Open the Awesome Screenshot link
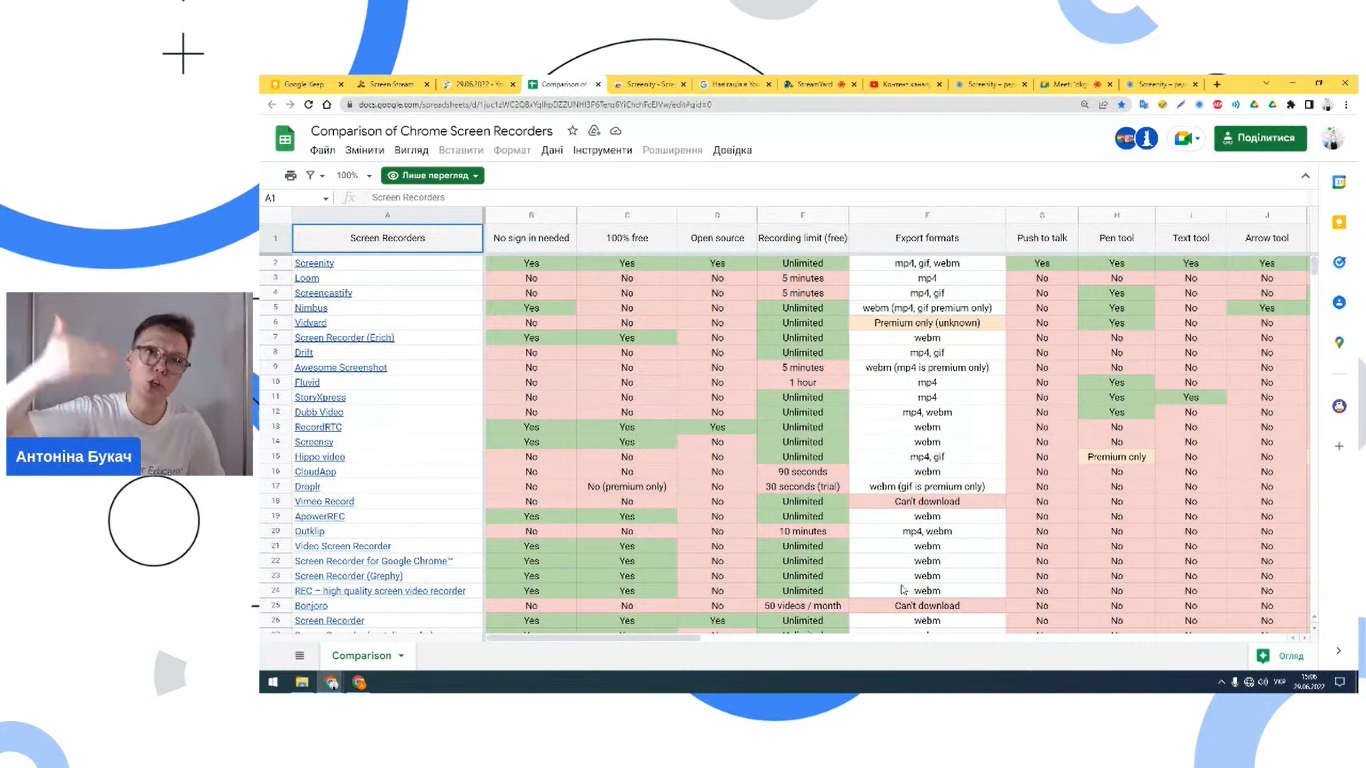 point(340,367)
